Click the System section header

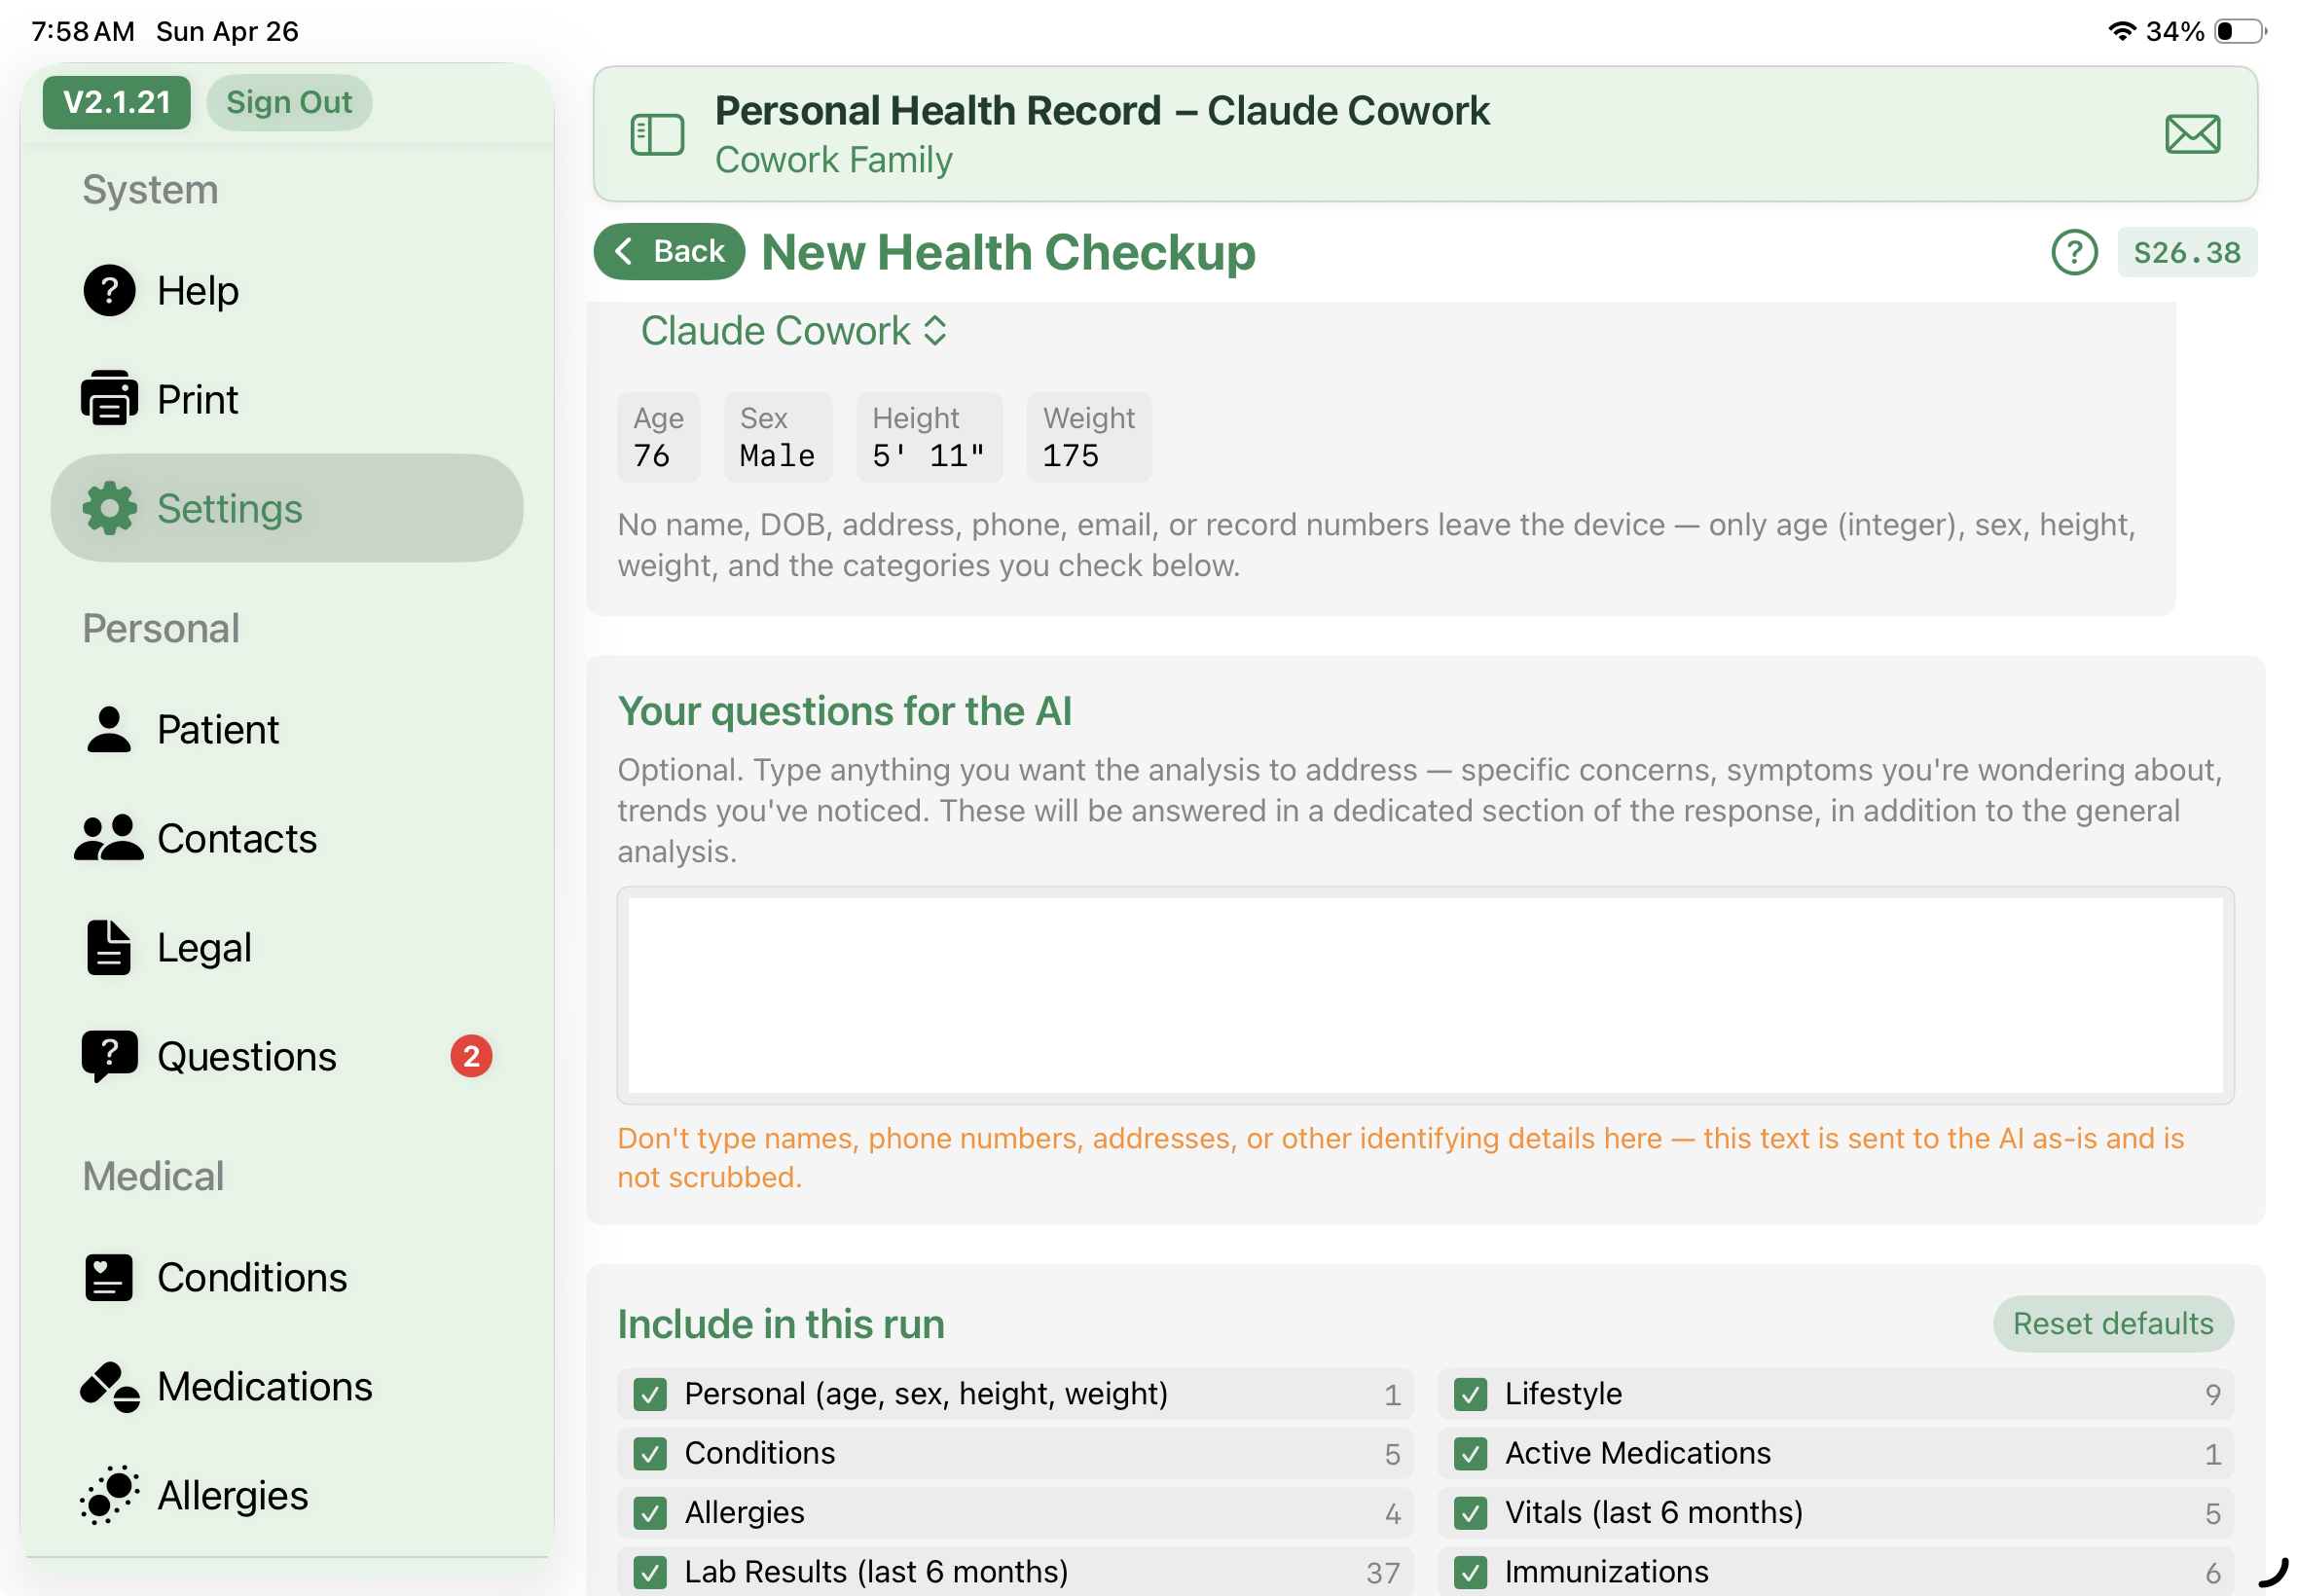click(x=150, y=190)
